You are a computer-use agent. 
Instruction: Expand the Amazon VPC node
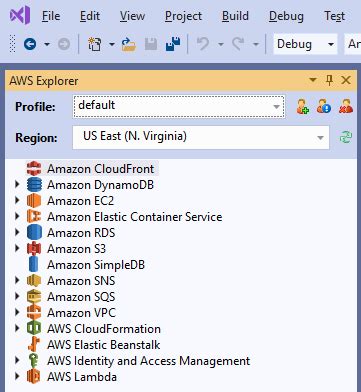pyautogui.click(x=18, y=312)
